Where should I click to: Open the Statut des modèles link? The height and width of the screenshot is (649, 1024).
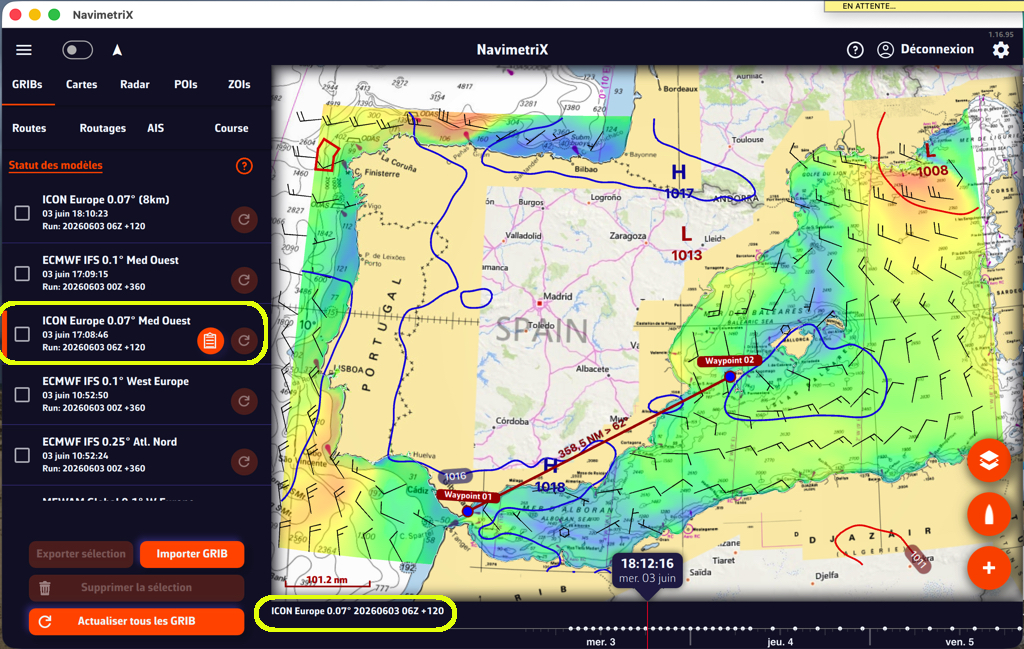[56, 165]
